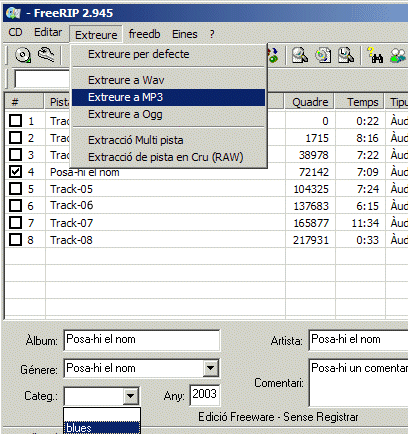Click the CD refresh toolbar icon
This screenshot has height=434, width=408.
pos(23,55)
